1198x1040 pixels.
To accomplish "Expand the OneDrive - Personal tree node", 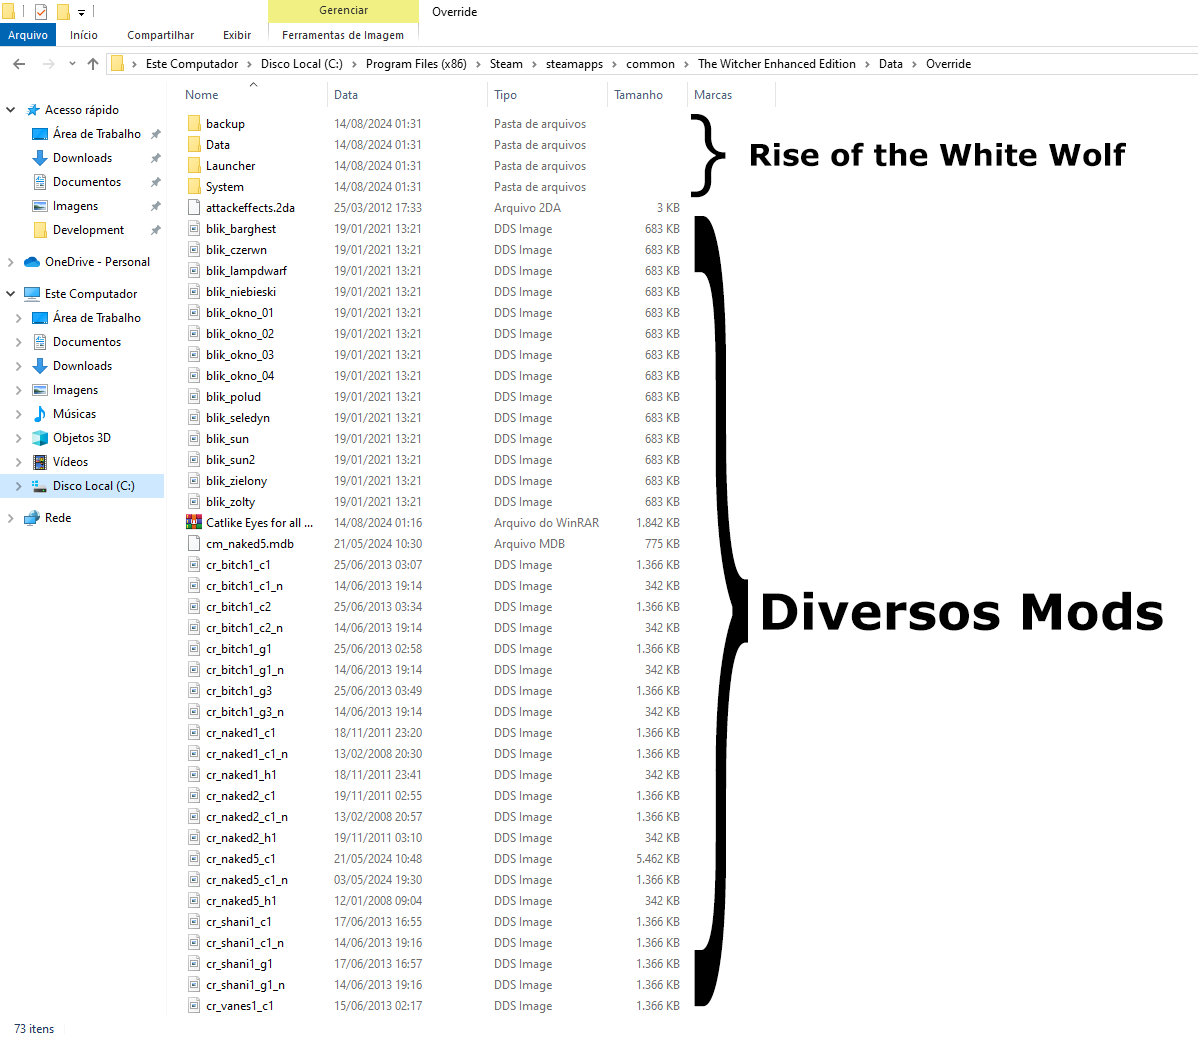I will (11, 262).
